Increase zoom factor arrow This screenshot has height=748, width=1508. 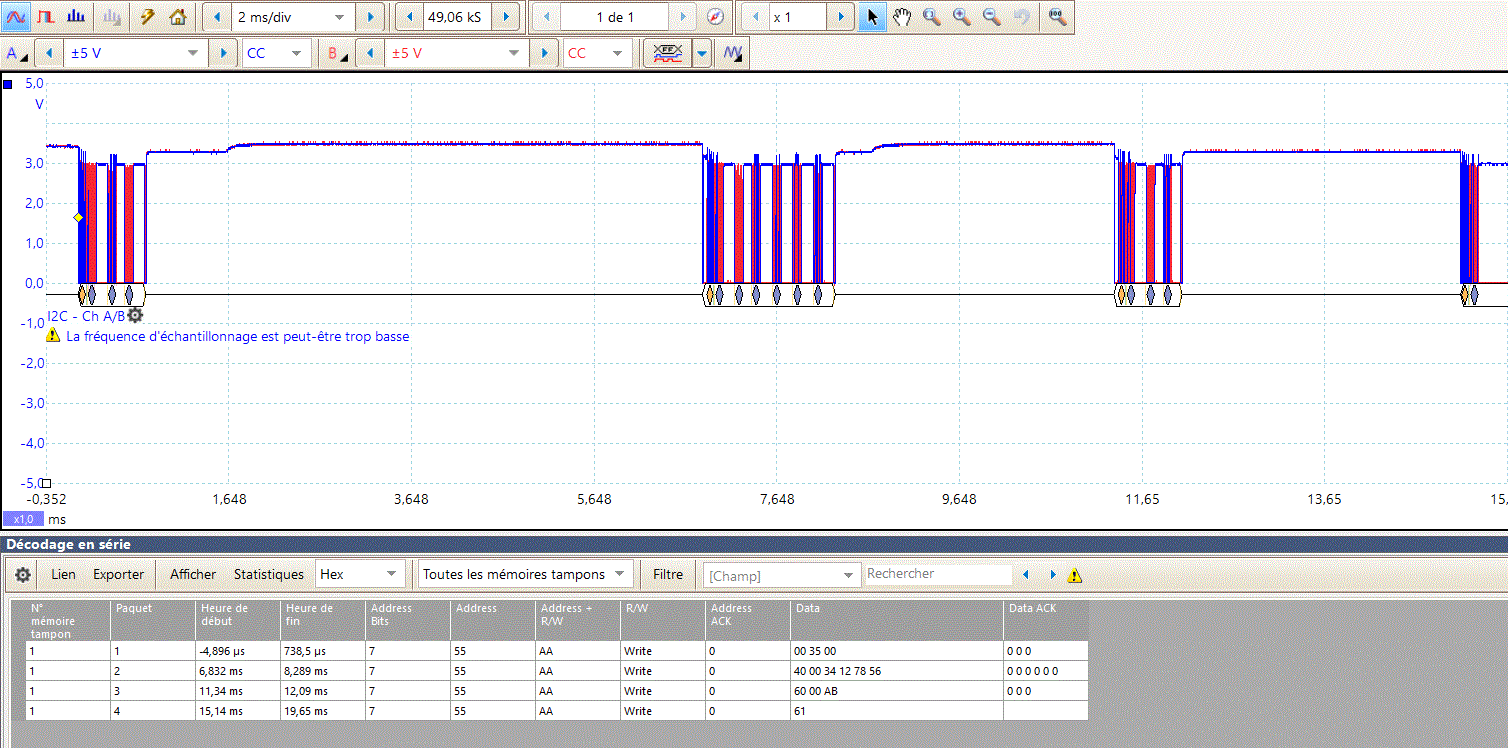click(x=841, y=17)
